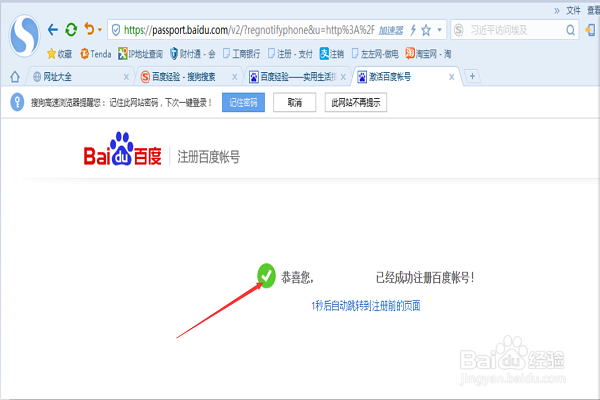Viewport: 600px width, 400px height.
Task: Click the sidebar icon at right edge
Action: click(590, 30)
